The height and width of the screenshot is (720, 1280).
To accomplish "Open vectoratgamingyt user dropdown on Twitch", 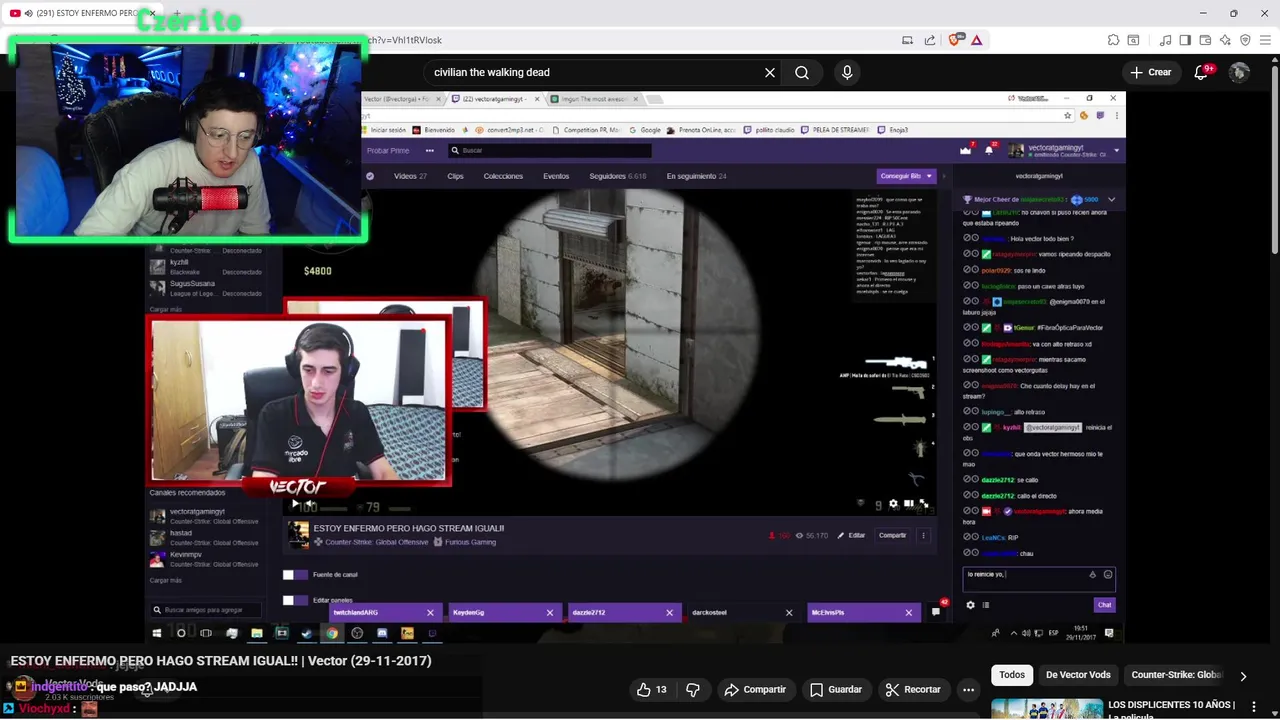I will pyautogui.click(x=1116, y=151).
